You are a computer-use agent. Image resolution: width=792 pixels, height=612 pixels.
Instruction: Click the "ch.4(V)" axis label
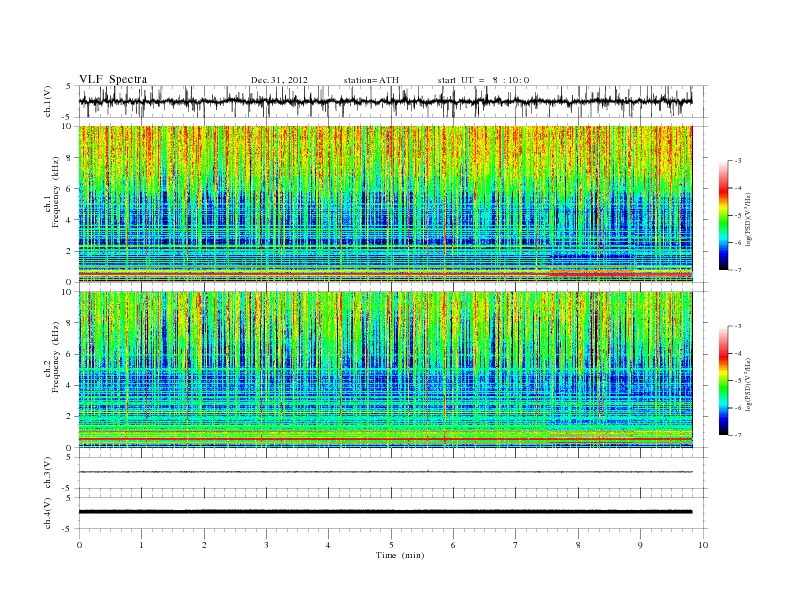click(x=48, y=513)
